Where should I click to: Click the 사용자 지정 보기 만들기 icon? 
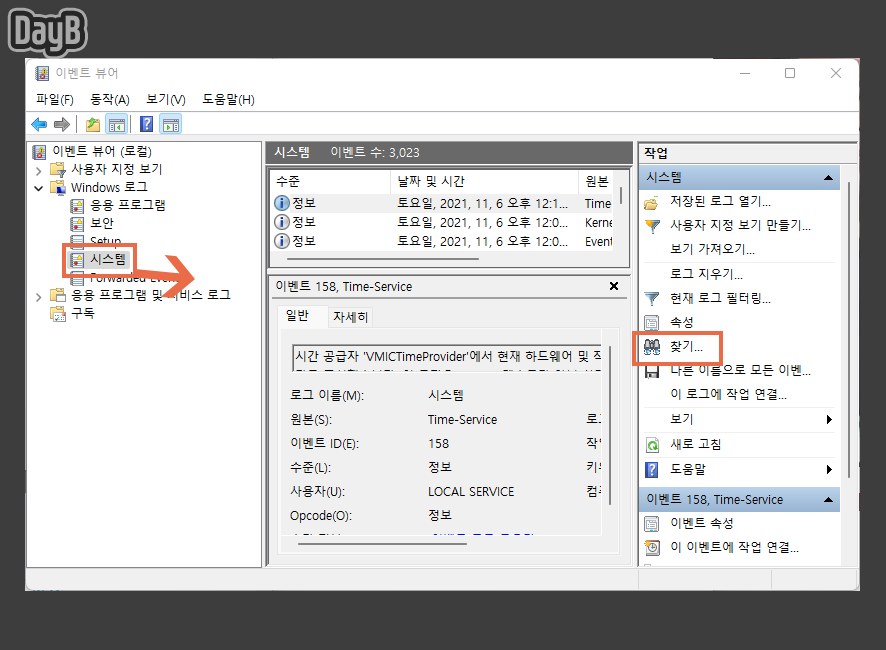(x=651, y=225)
